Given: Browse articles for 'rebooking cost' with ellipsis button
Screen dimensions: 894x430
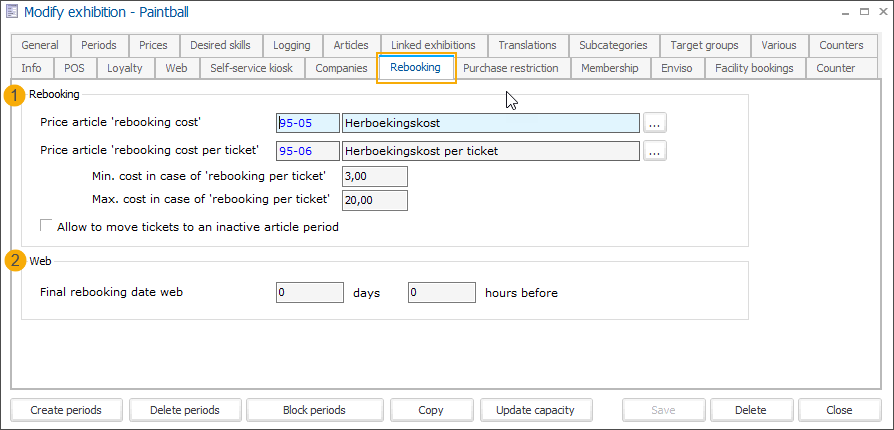Looking at the screenshot, I should point(655,123).
